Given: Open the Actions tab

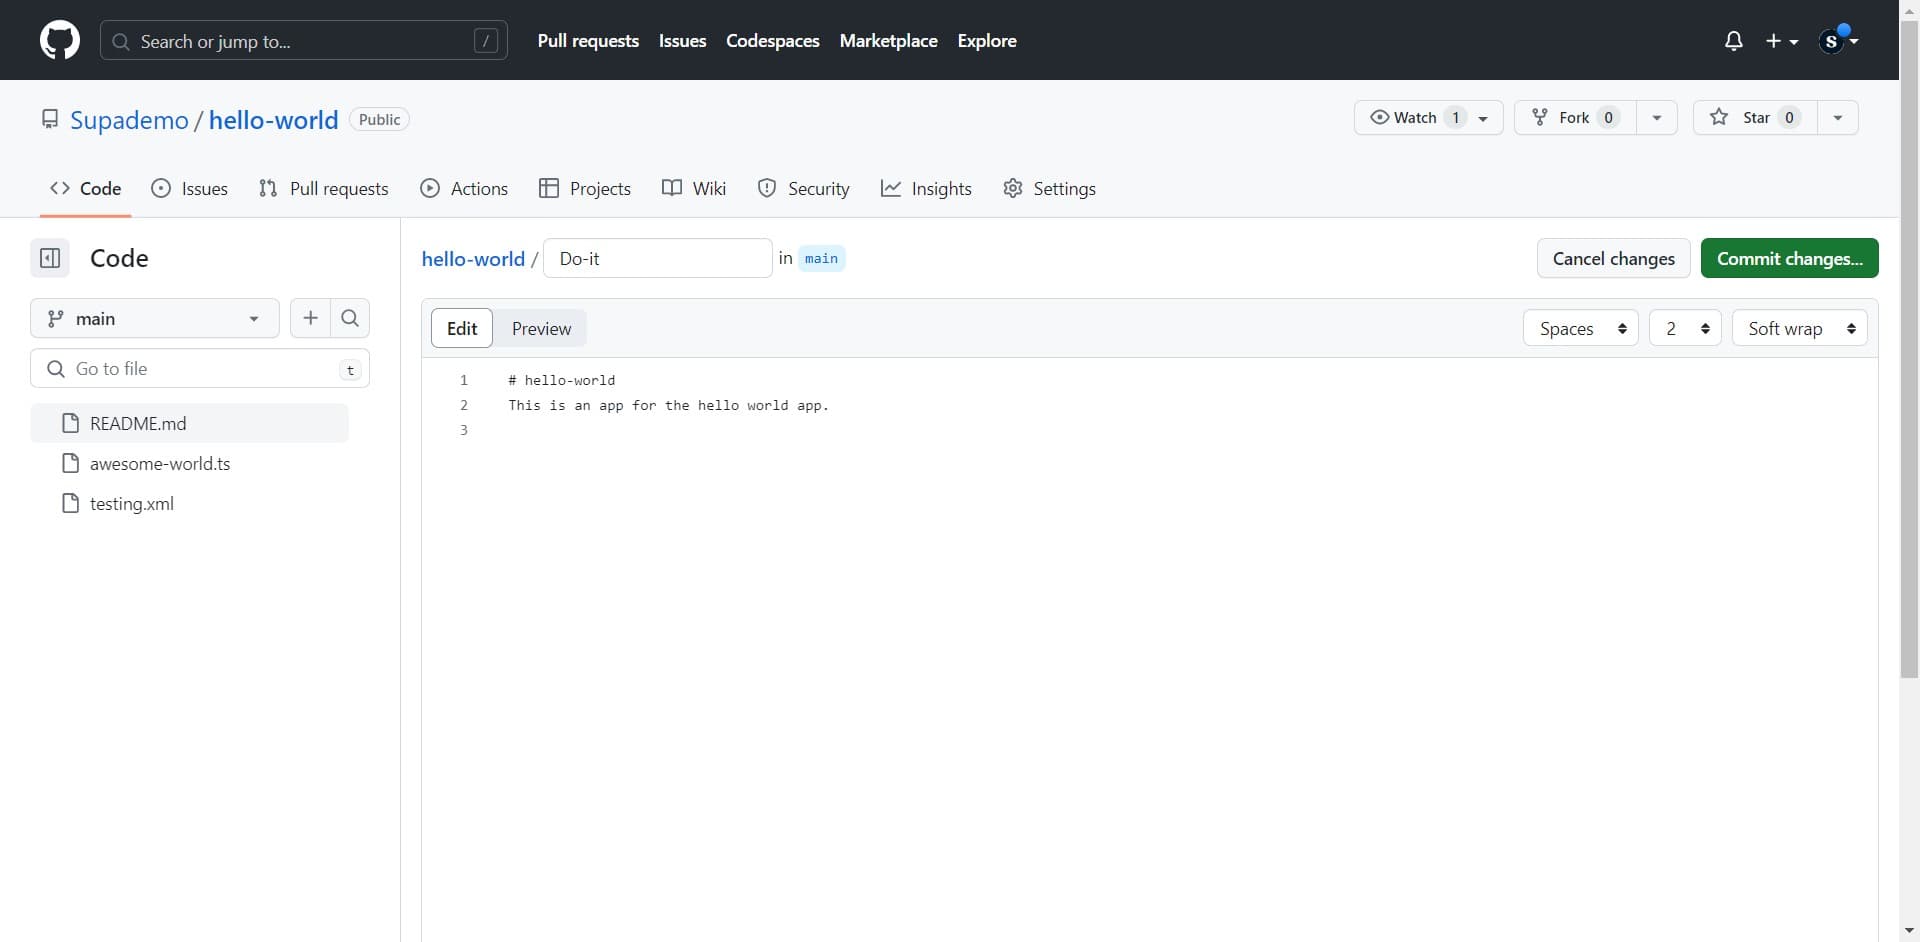Looking at the screenshot, I should pos(464,189).
